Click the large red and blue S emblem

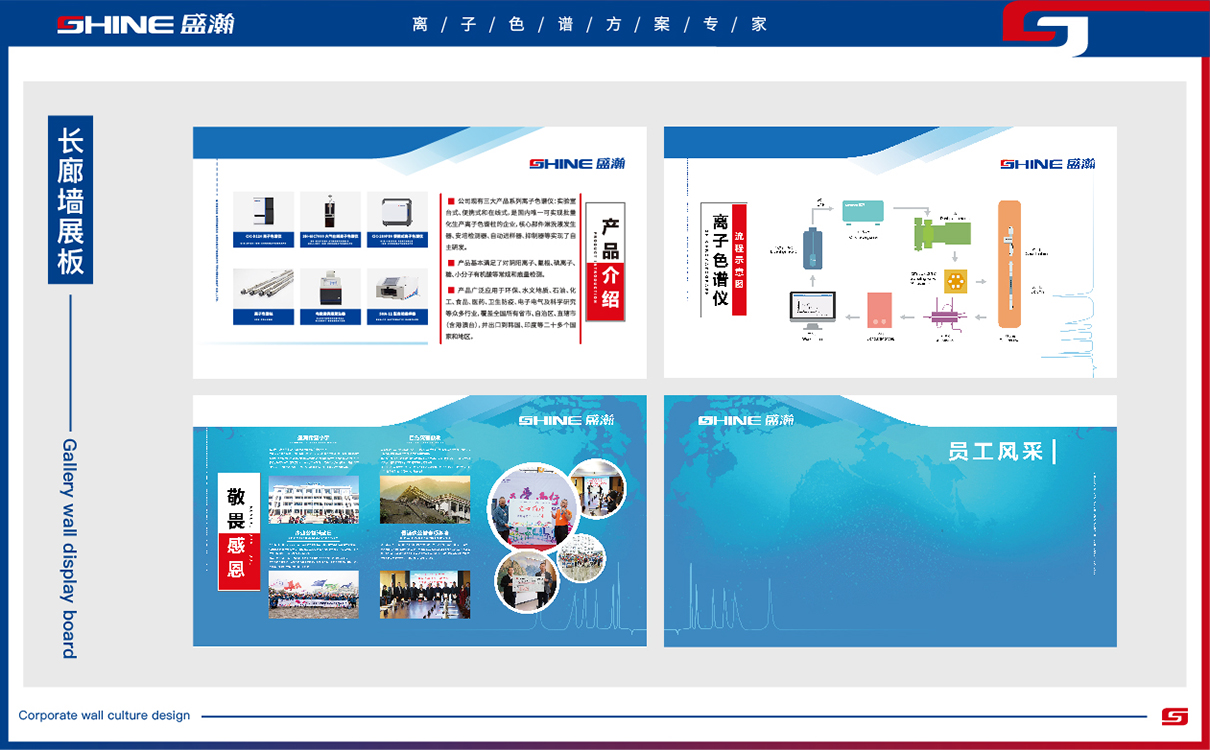coord(1046,28)
